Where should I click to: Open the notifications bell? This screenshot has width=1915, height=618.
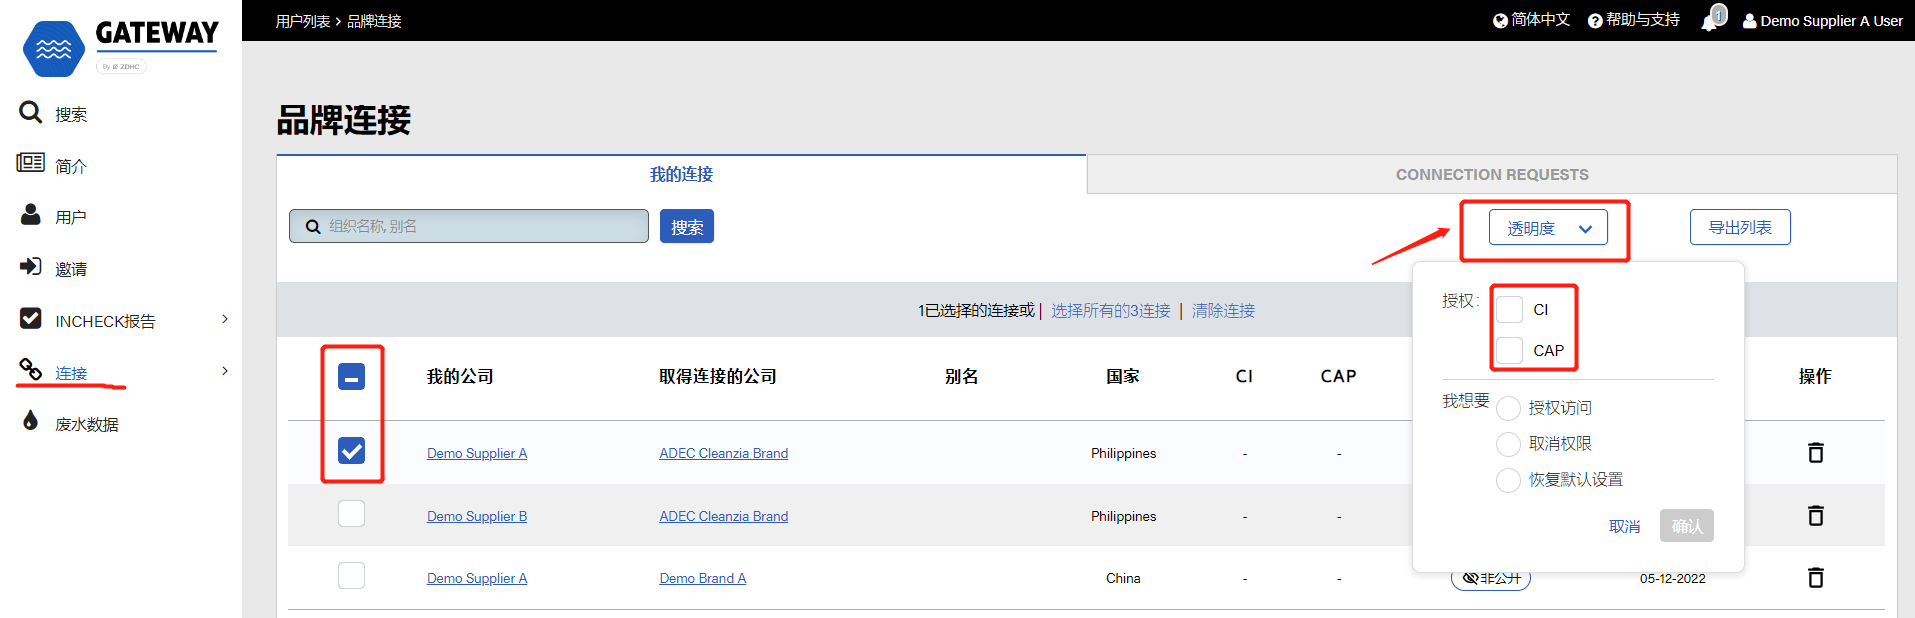pos(1710,22)
